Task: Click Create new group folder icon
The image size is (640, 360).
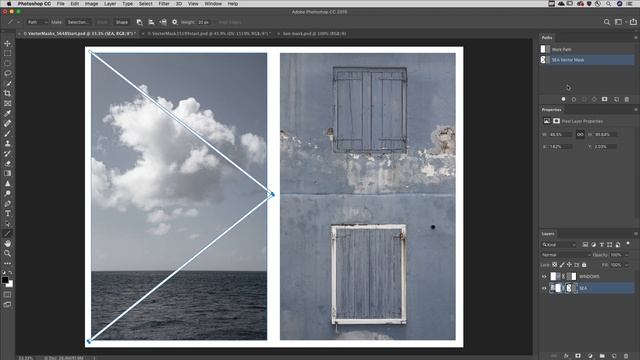Action: [602, 356]
